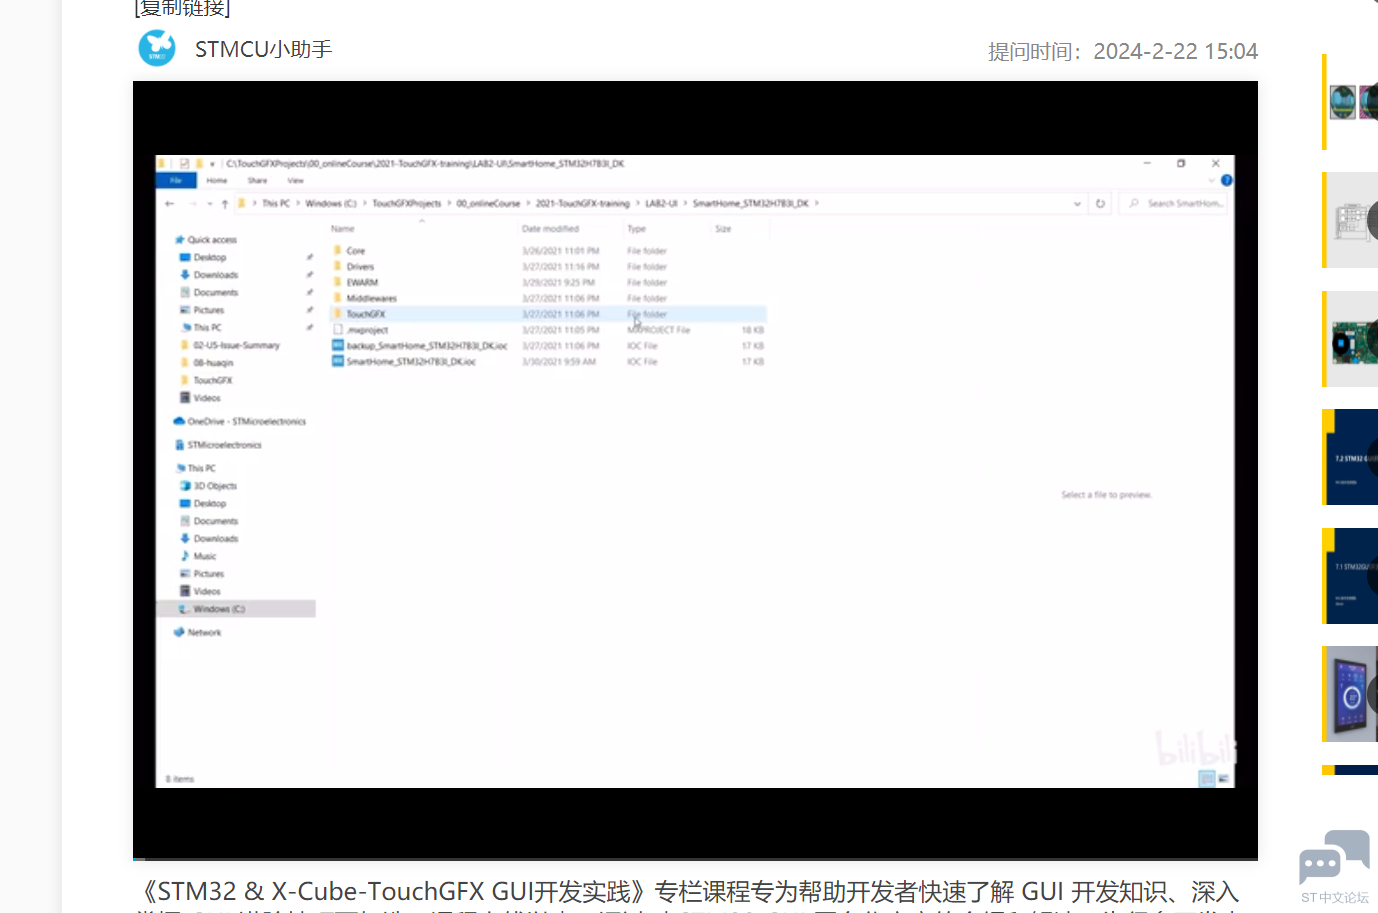Image resolution: width=1378 pixels, height=913 pixels.
Task: Open the ST中文论坛 chat bubble icon
Action: tap(1334, 858)
